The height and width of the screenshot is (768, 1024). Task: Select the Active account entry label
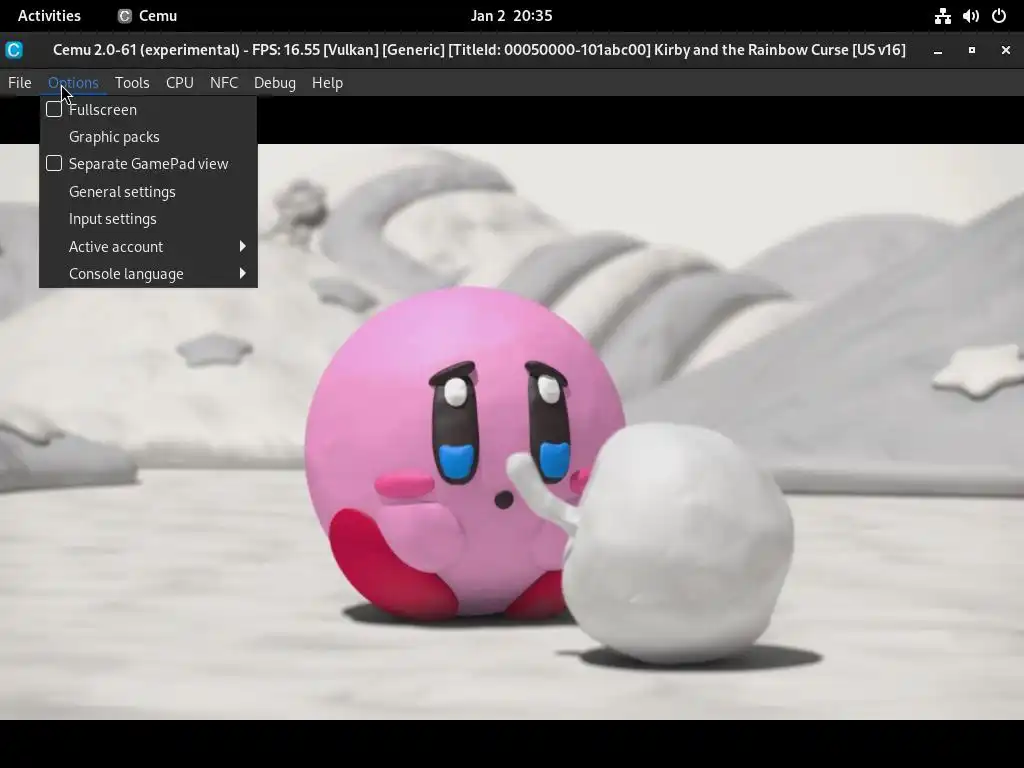[116, 247]
